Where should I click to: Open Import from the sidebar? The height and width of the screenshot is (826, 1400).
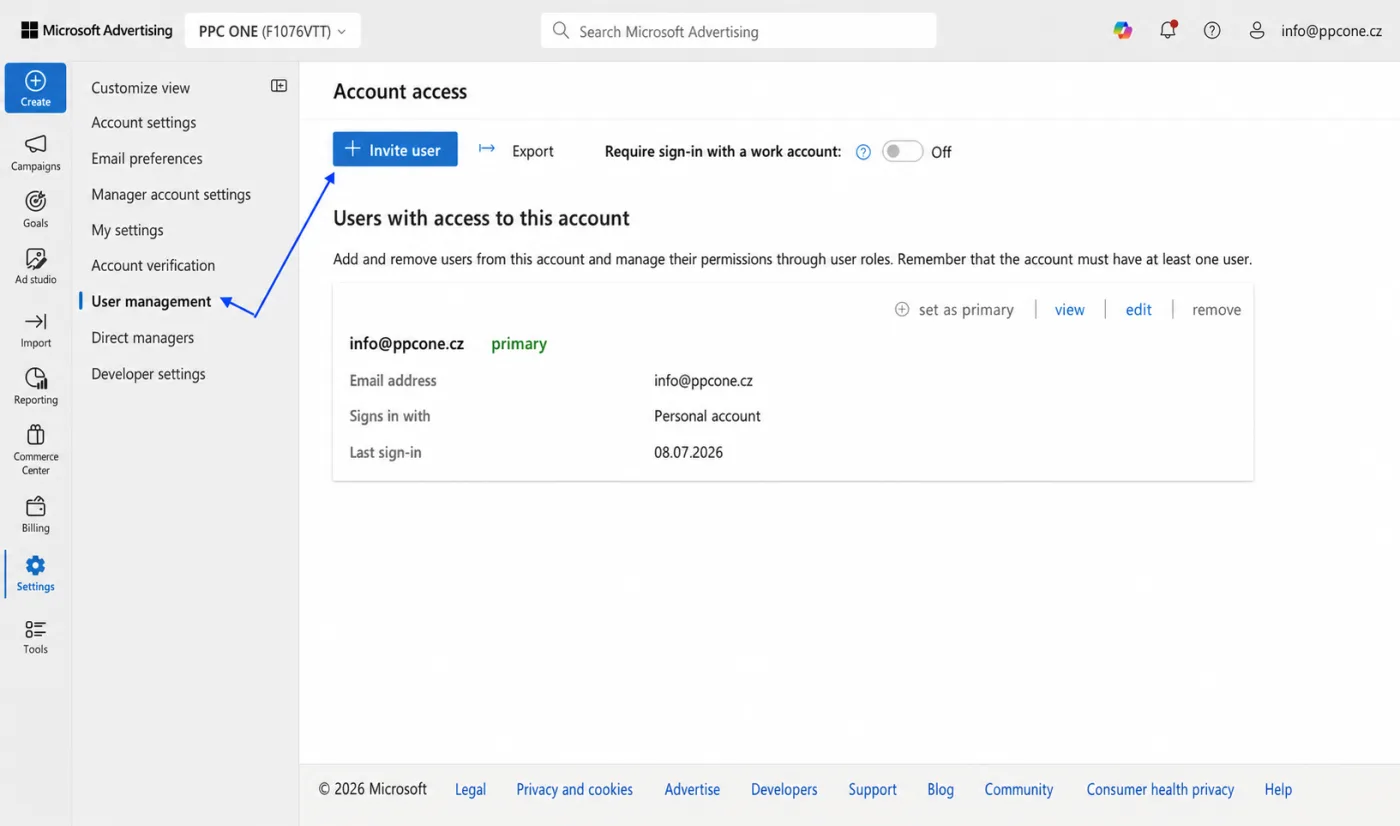click(35, 330)
